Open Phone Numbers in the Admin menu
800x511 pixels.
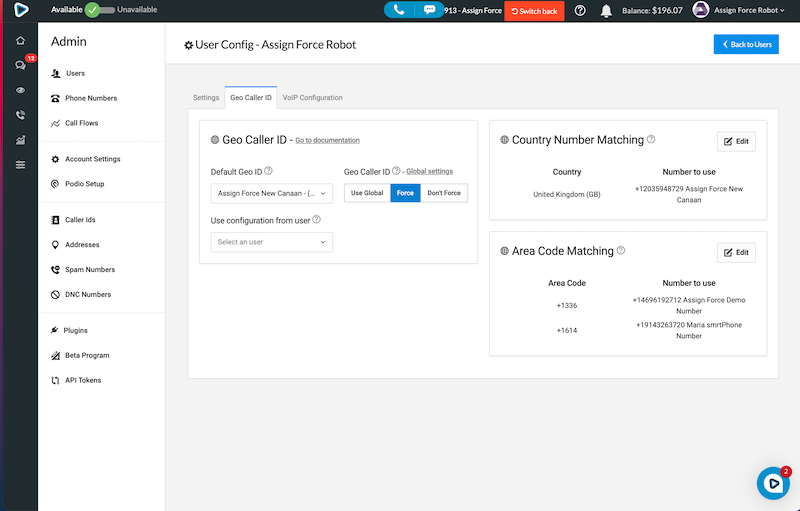coord(90,98)
